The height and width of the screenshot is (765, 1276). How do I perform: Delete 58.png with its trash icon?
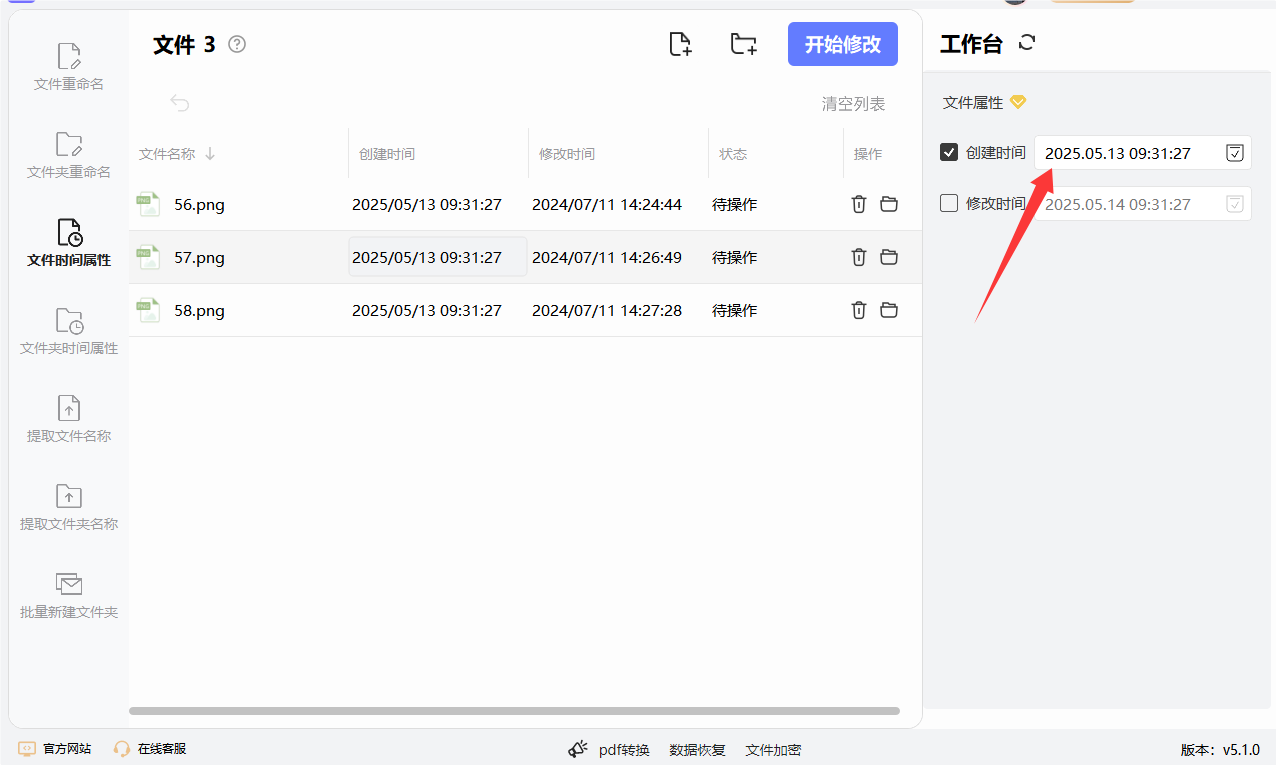point(858,310)
